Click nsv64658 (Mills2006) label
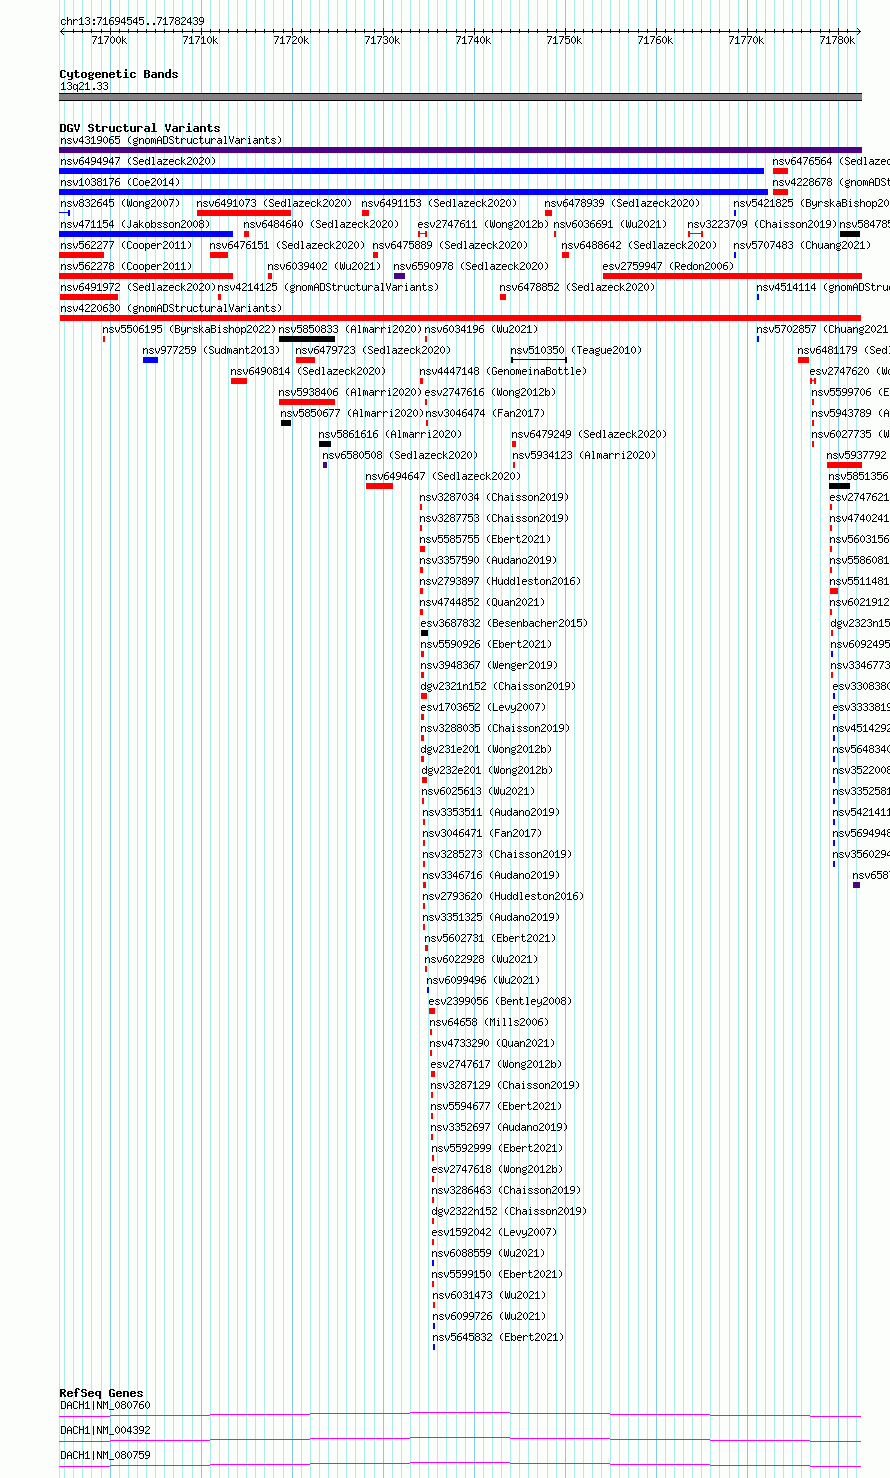This screenshot has height=1478, width=890. 489,1022
